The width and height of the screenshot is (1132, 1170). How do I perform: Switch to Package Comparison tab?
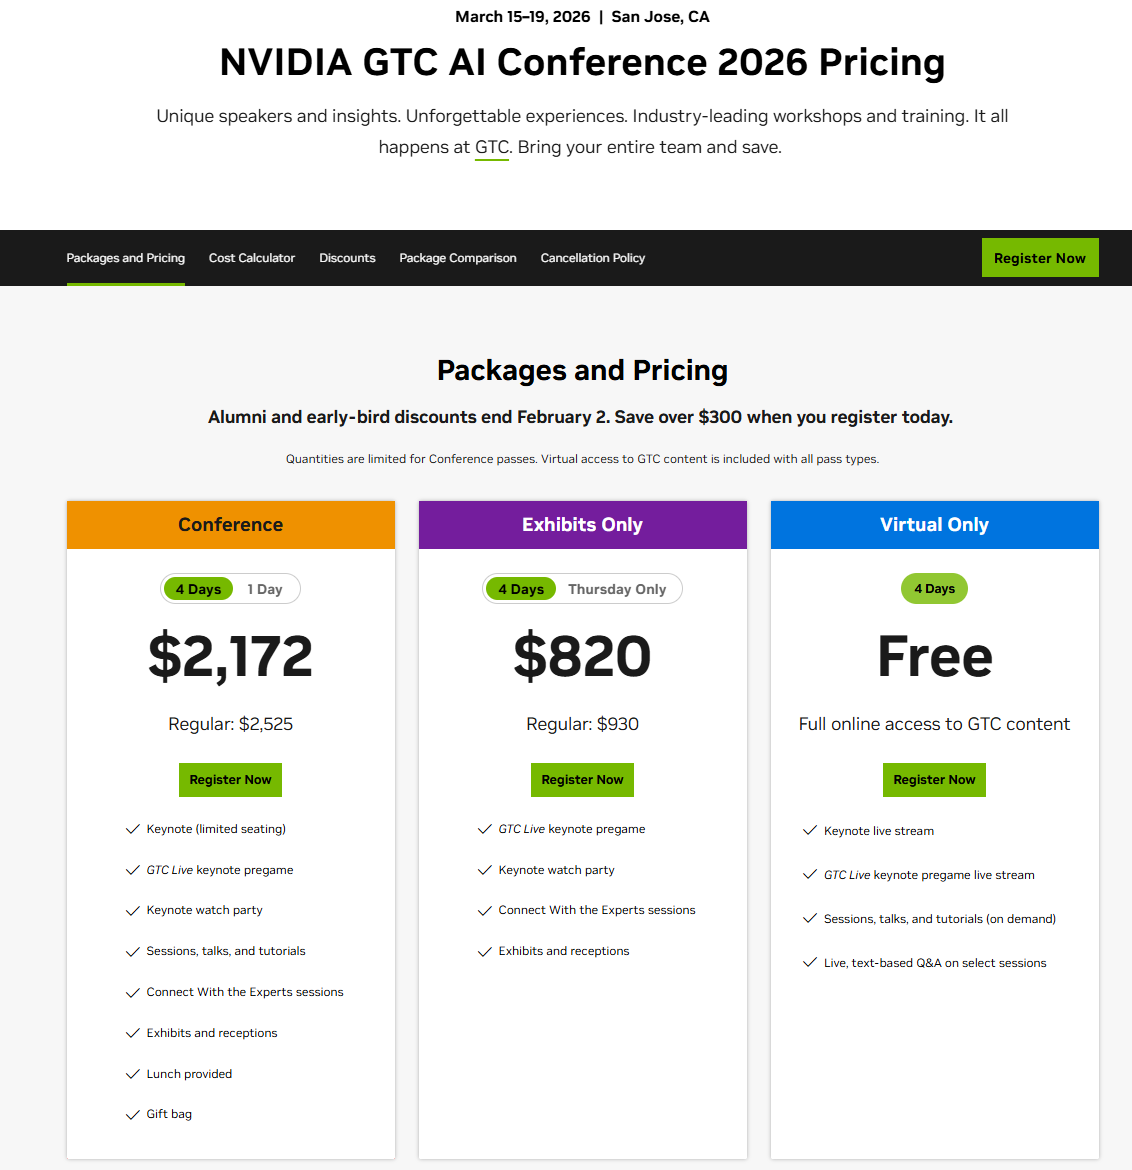click(x=458, y=258)
